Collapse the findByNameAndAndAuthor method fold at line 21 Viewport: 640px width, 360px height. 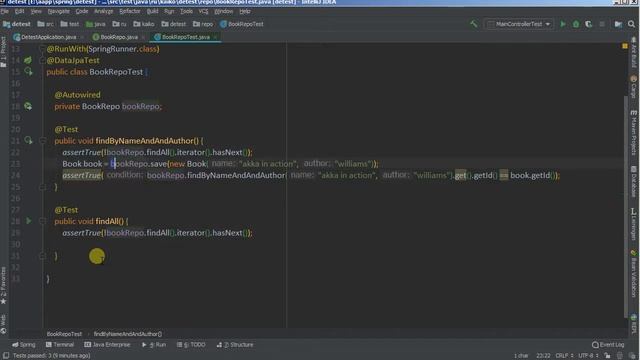pyautogui.click(x=42, y=140)
